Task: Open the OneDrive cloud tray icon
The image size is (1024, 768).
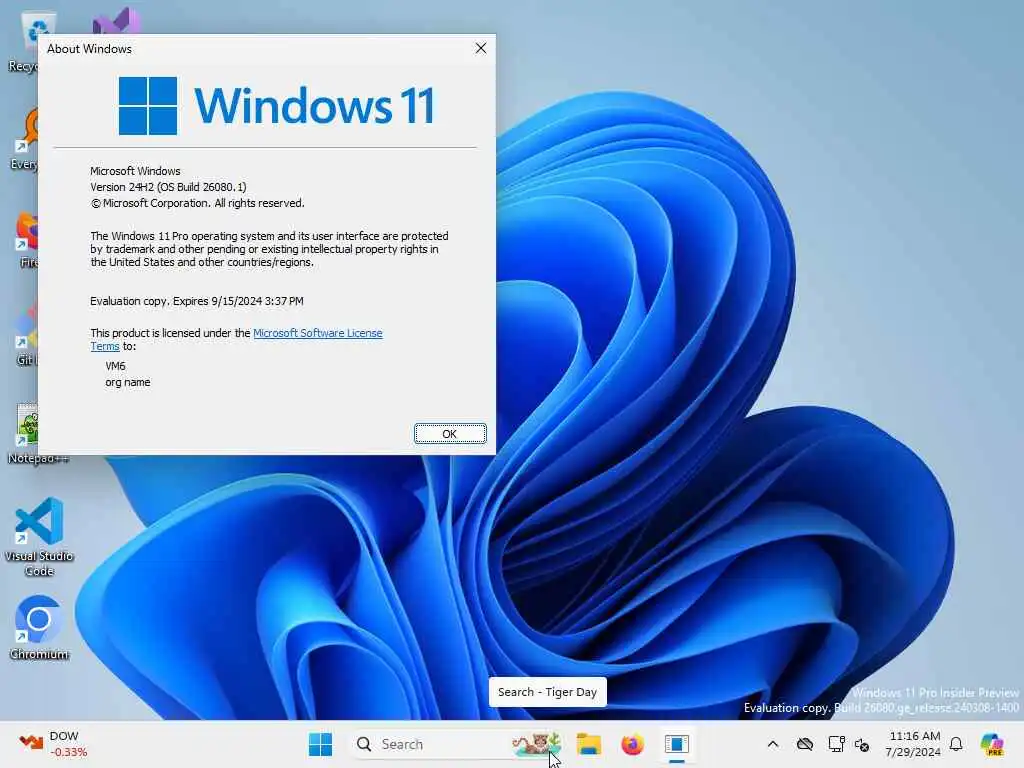Action: point(805,744)
